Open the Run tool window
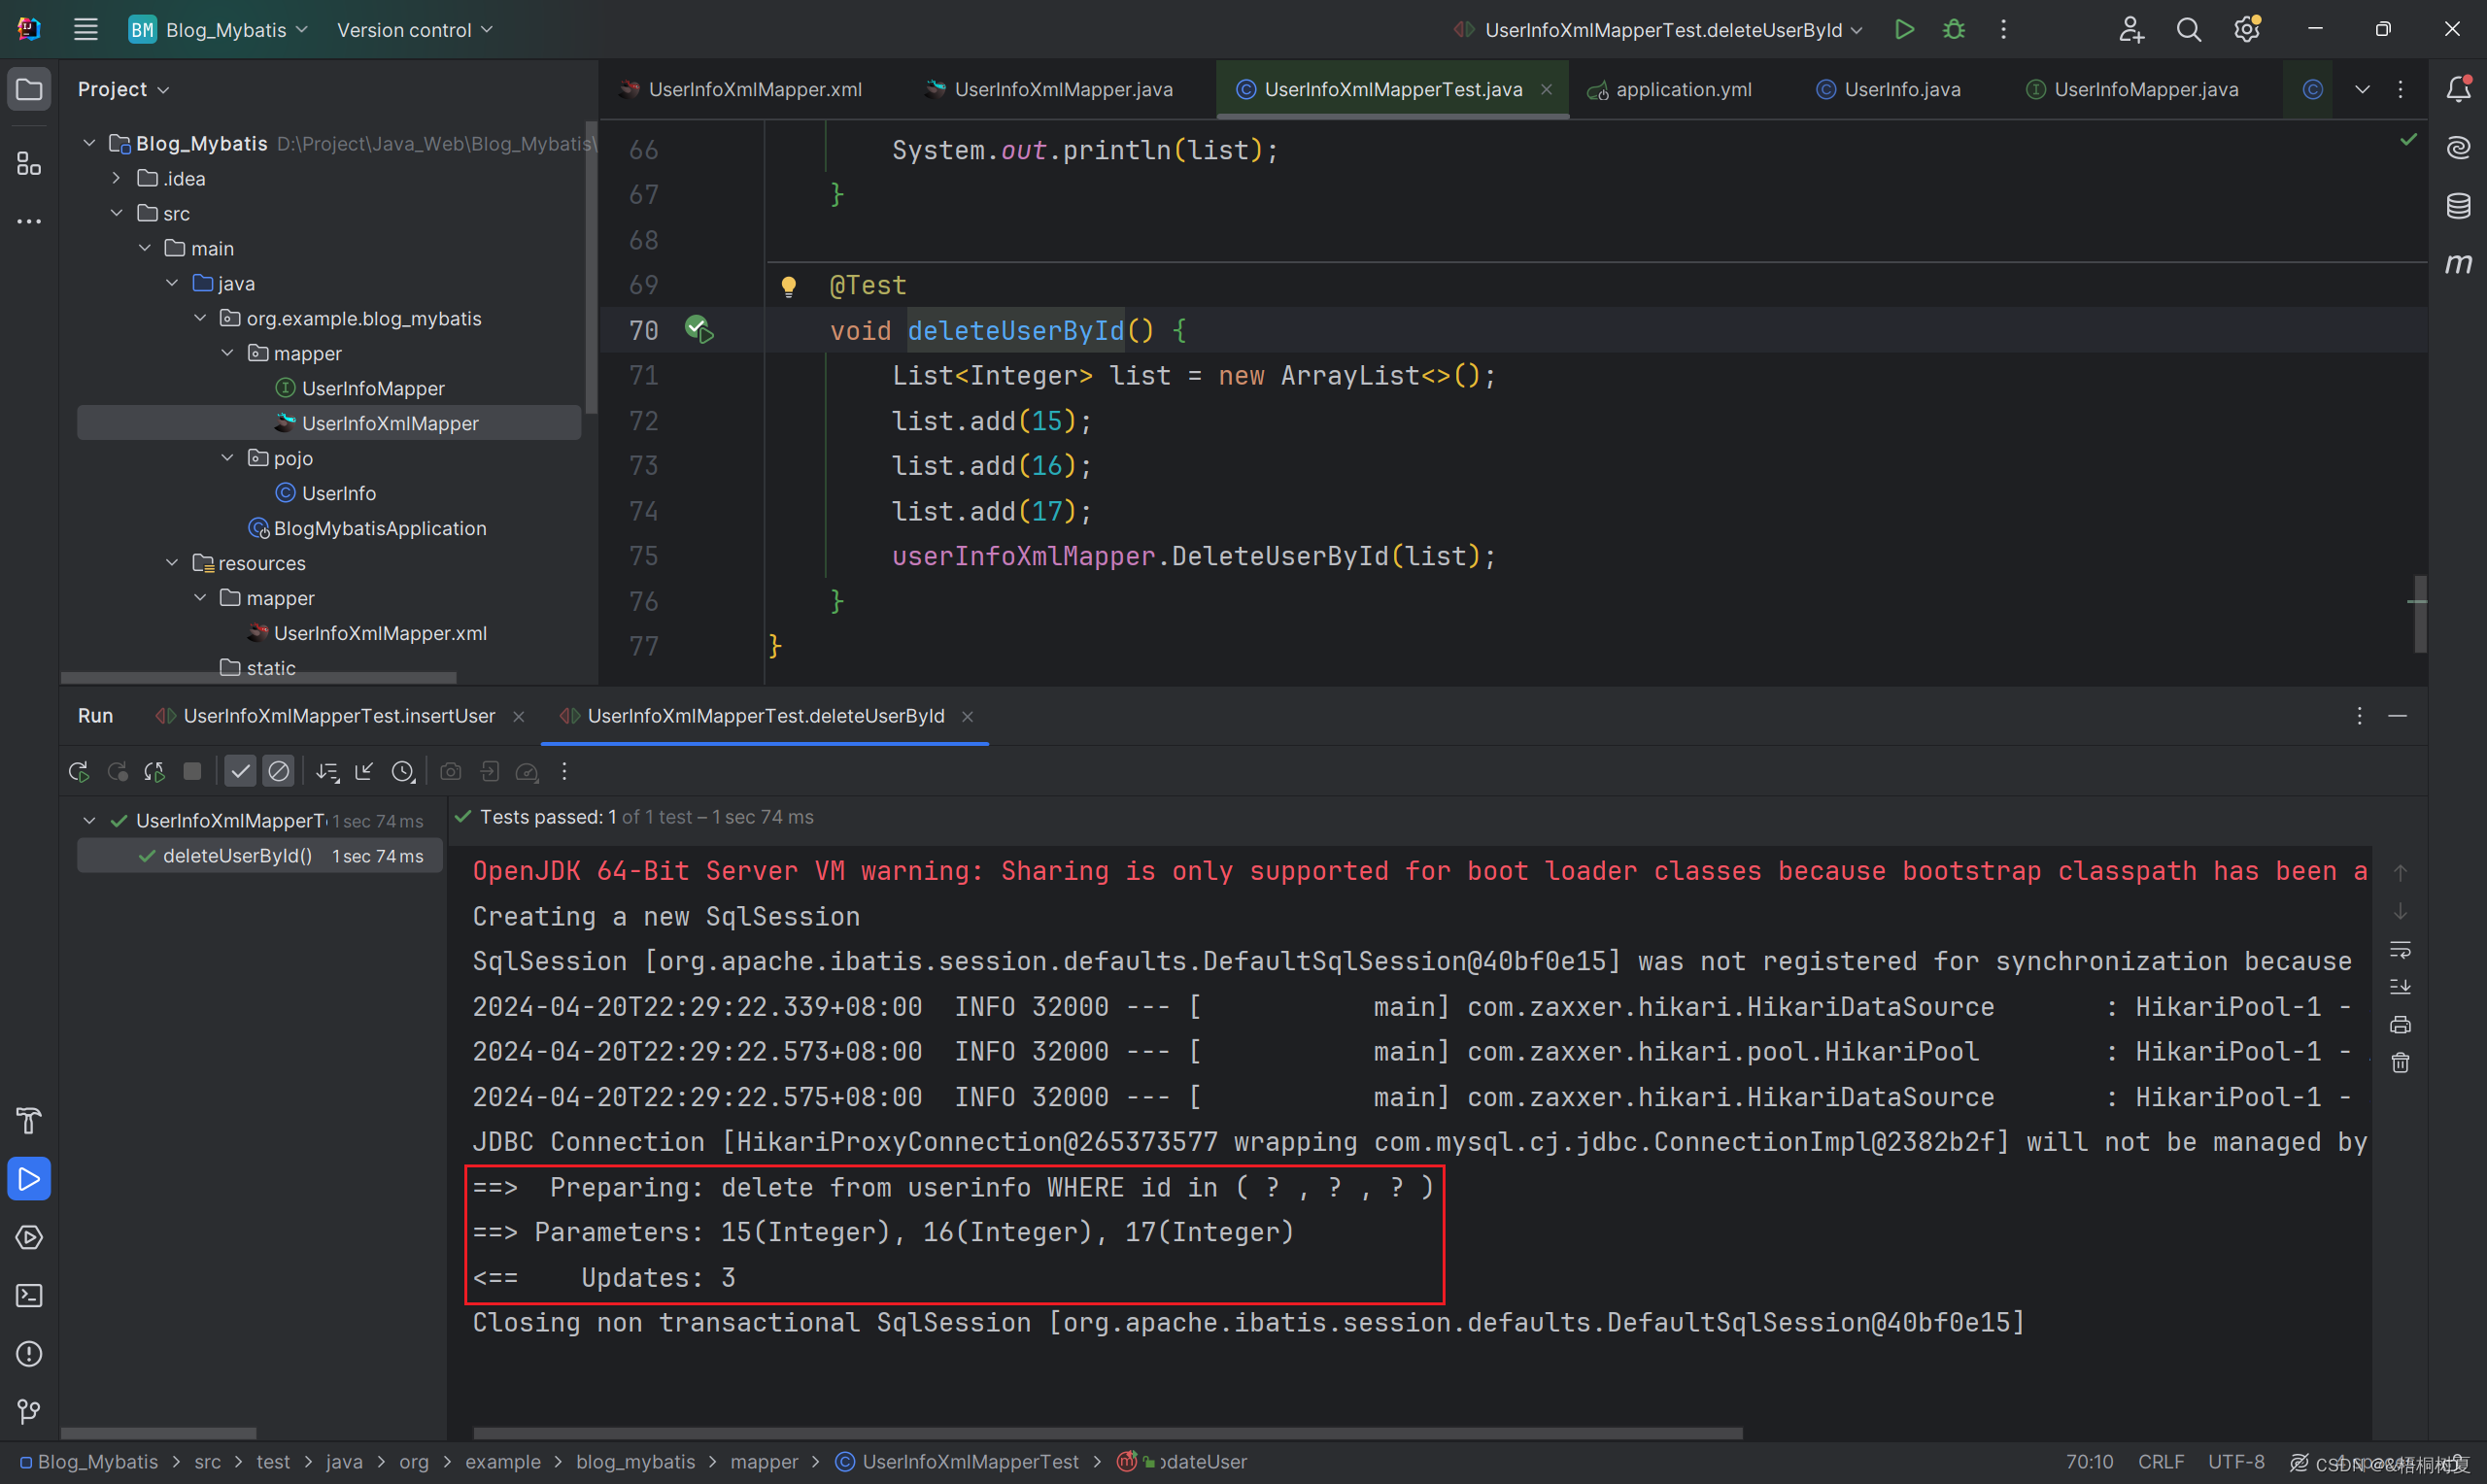 [x=29, y=1179]
